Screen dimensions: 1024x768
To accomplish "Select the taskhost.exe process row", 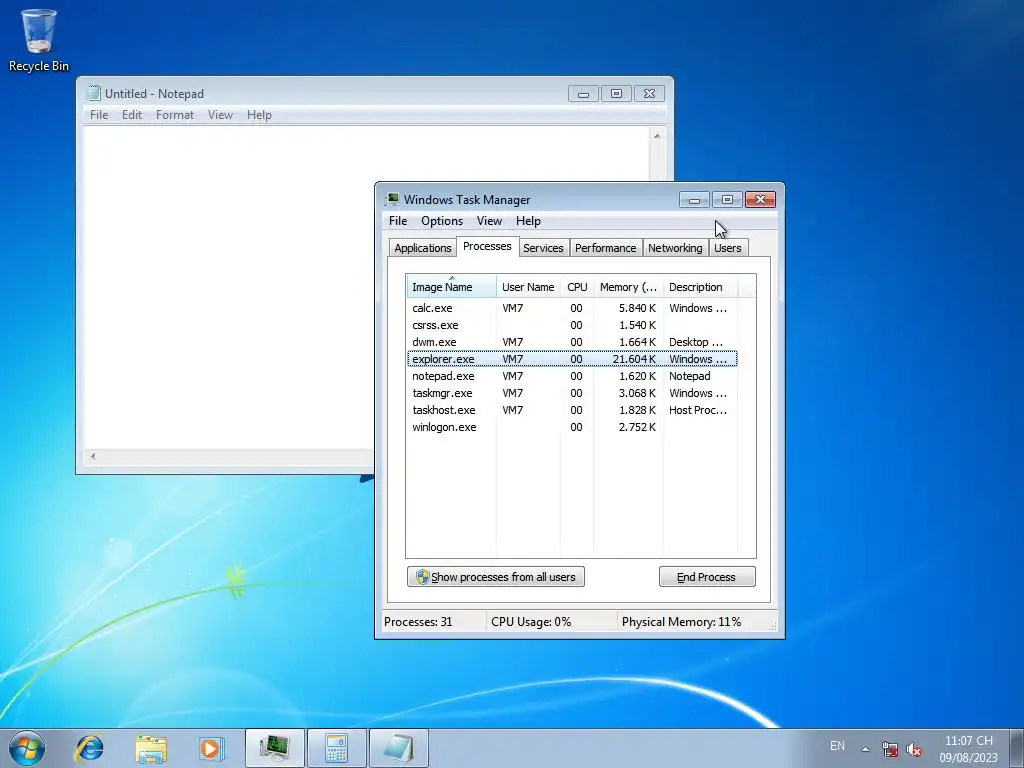I will [572, 409].
